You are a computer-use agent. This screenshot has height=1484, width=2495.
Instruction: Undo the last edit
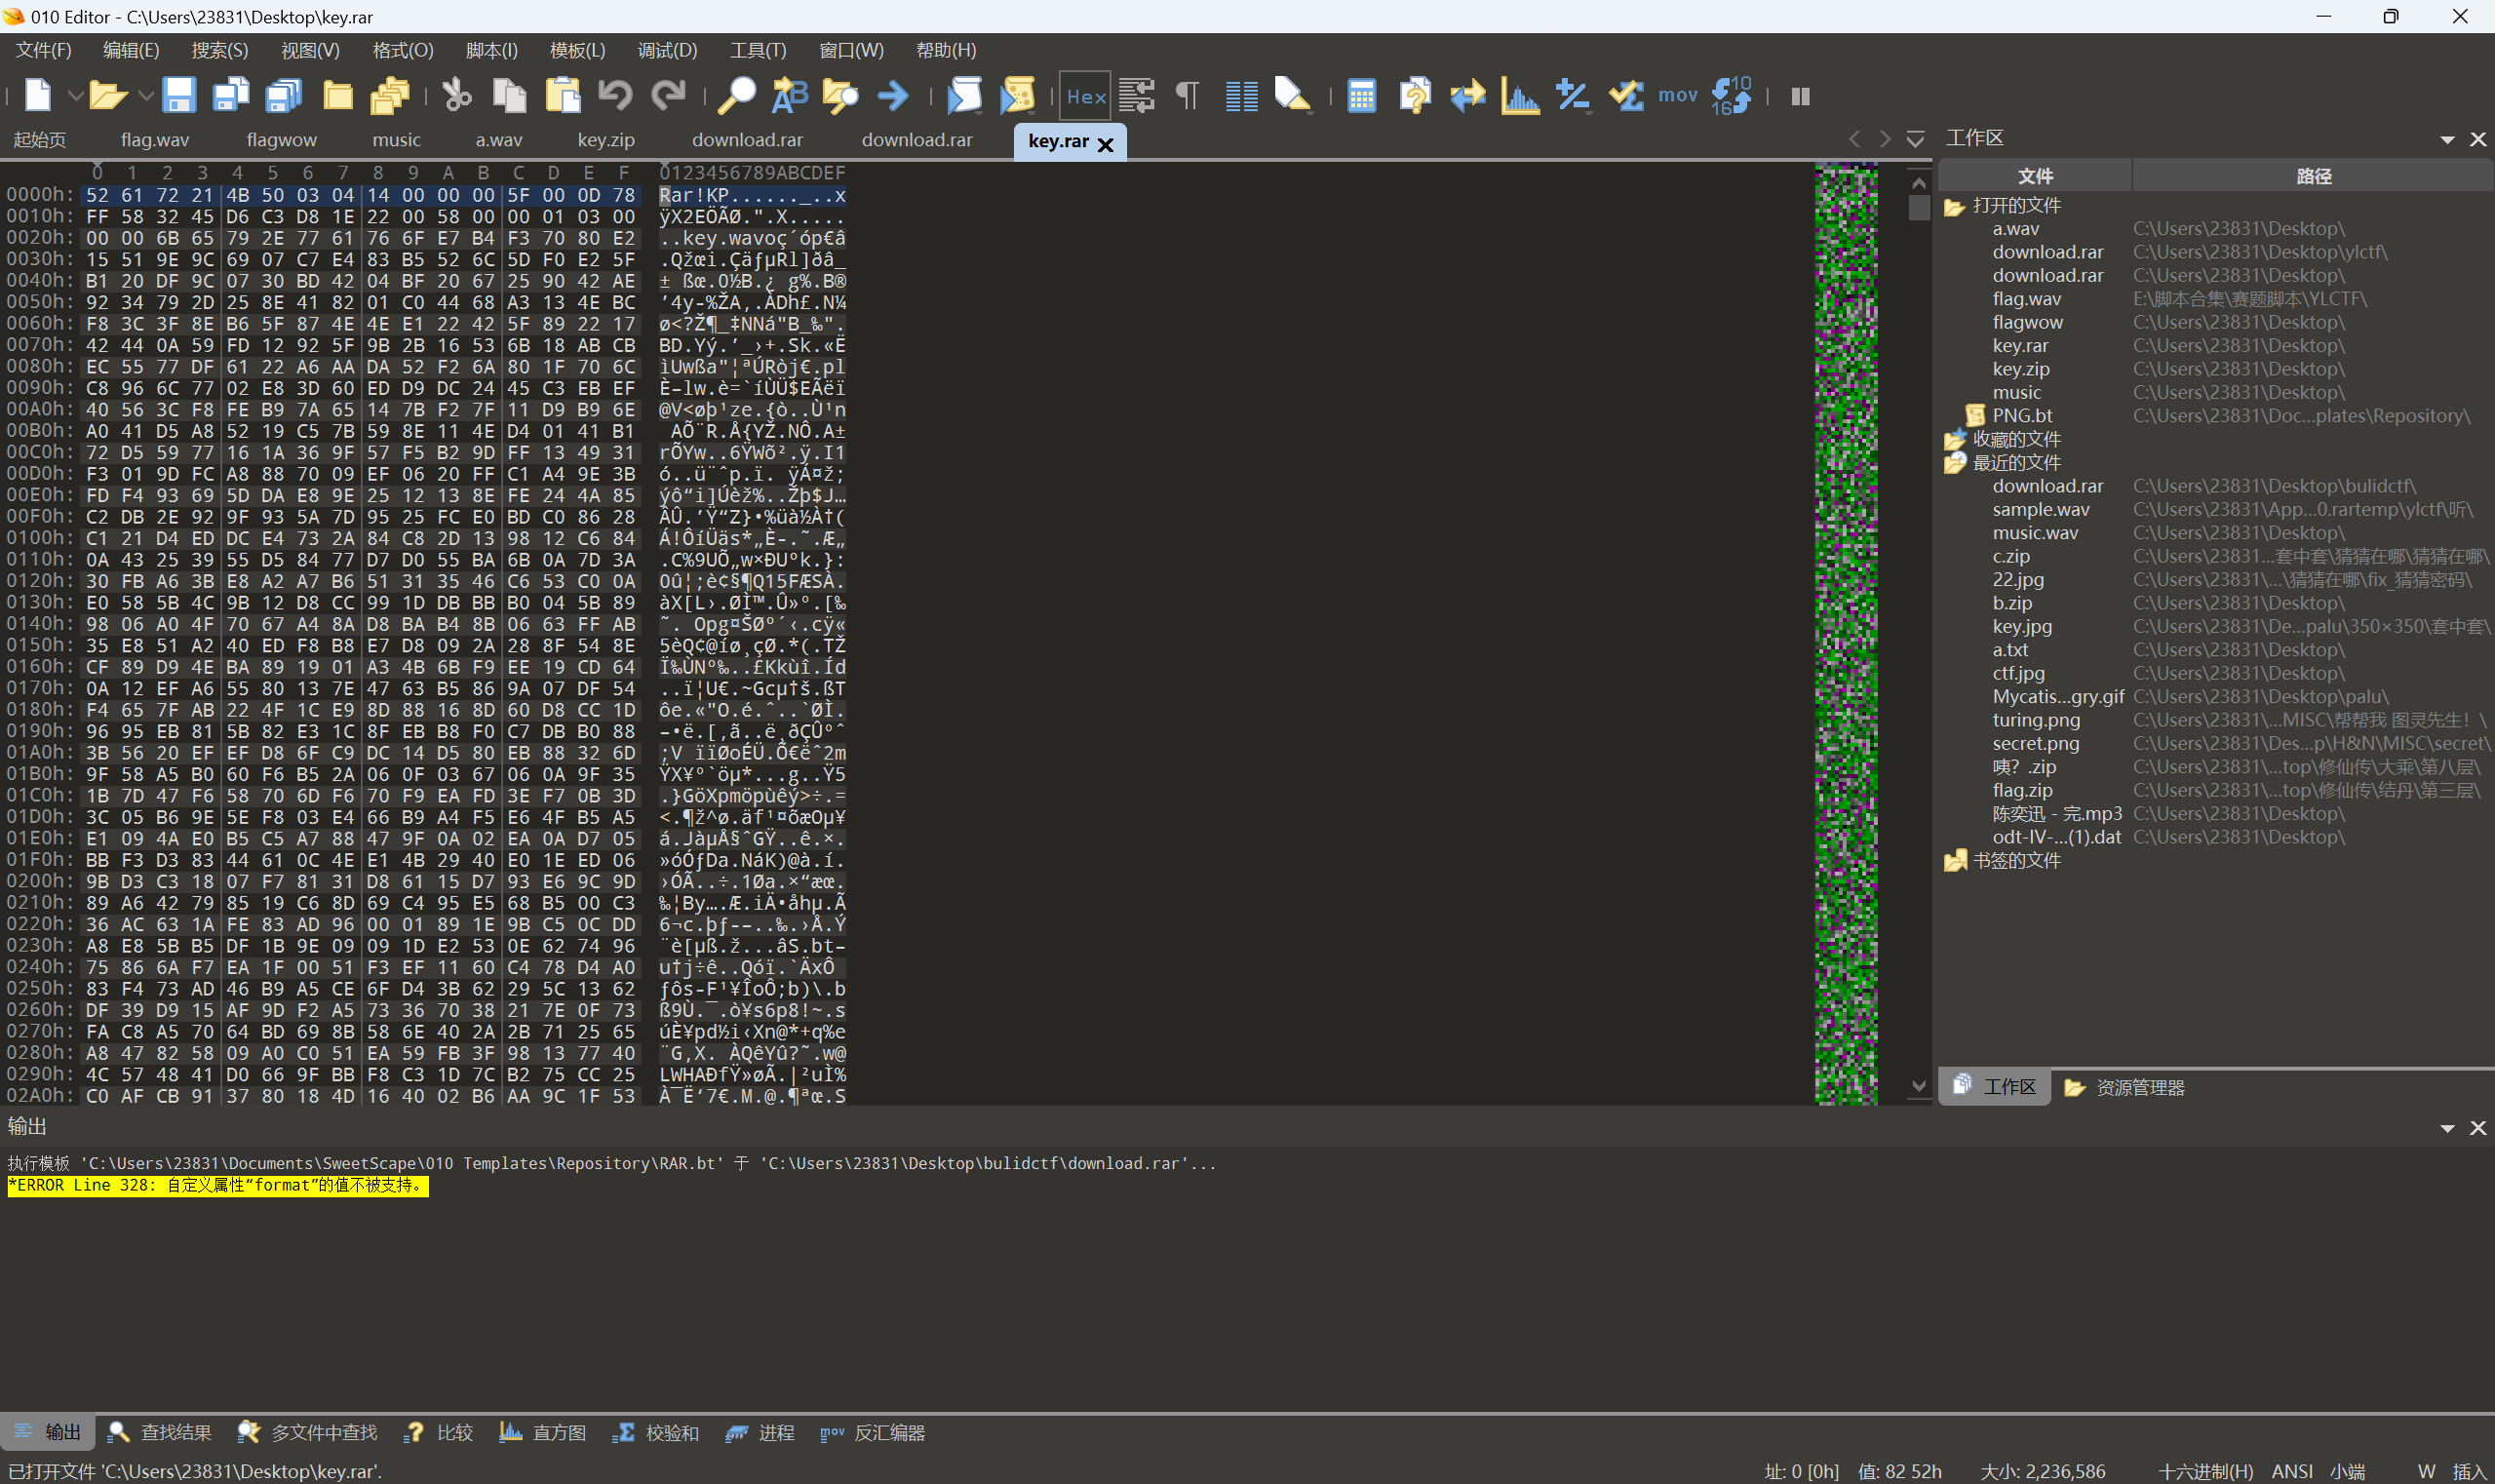[x=615, y=96]
